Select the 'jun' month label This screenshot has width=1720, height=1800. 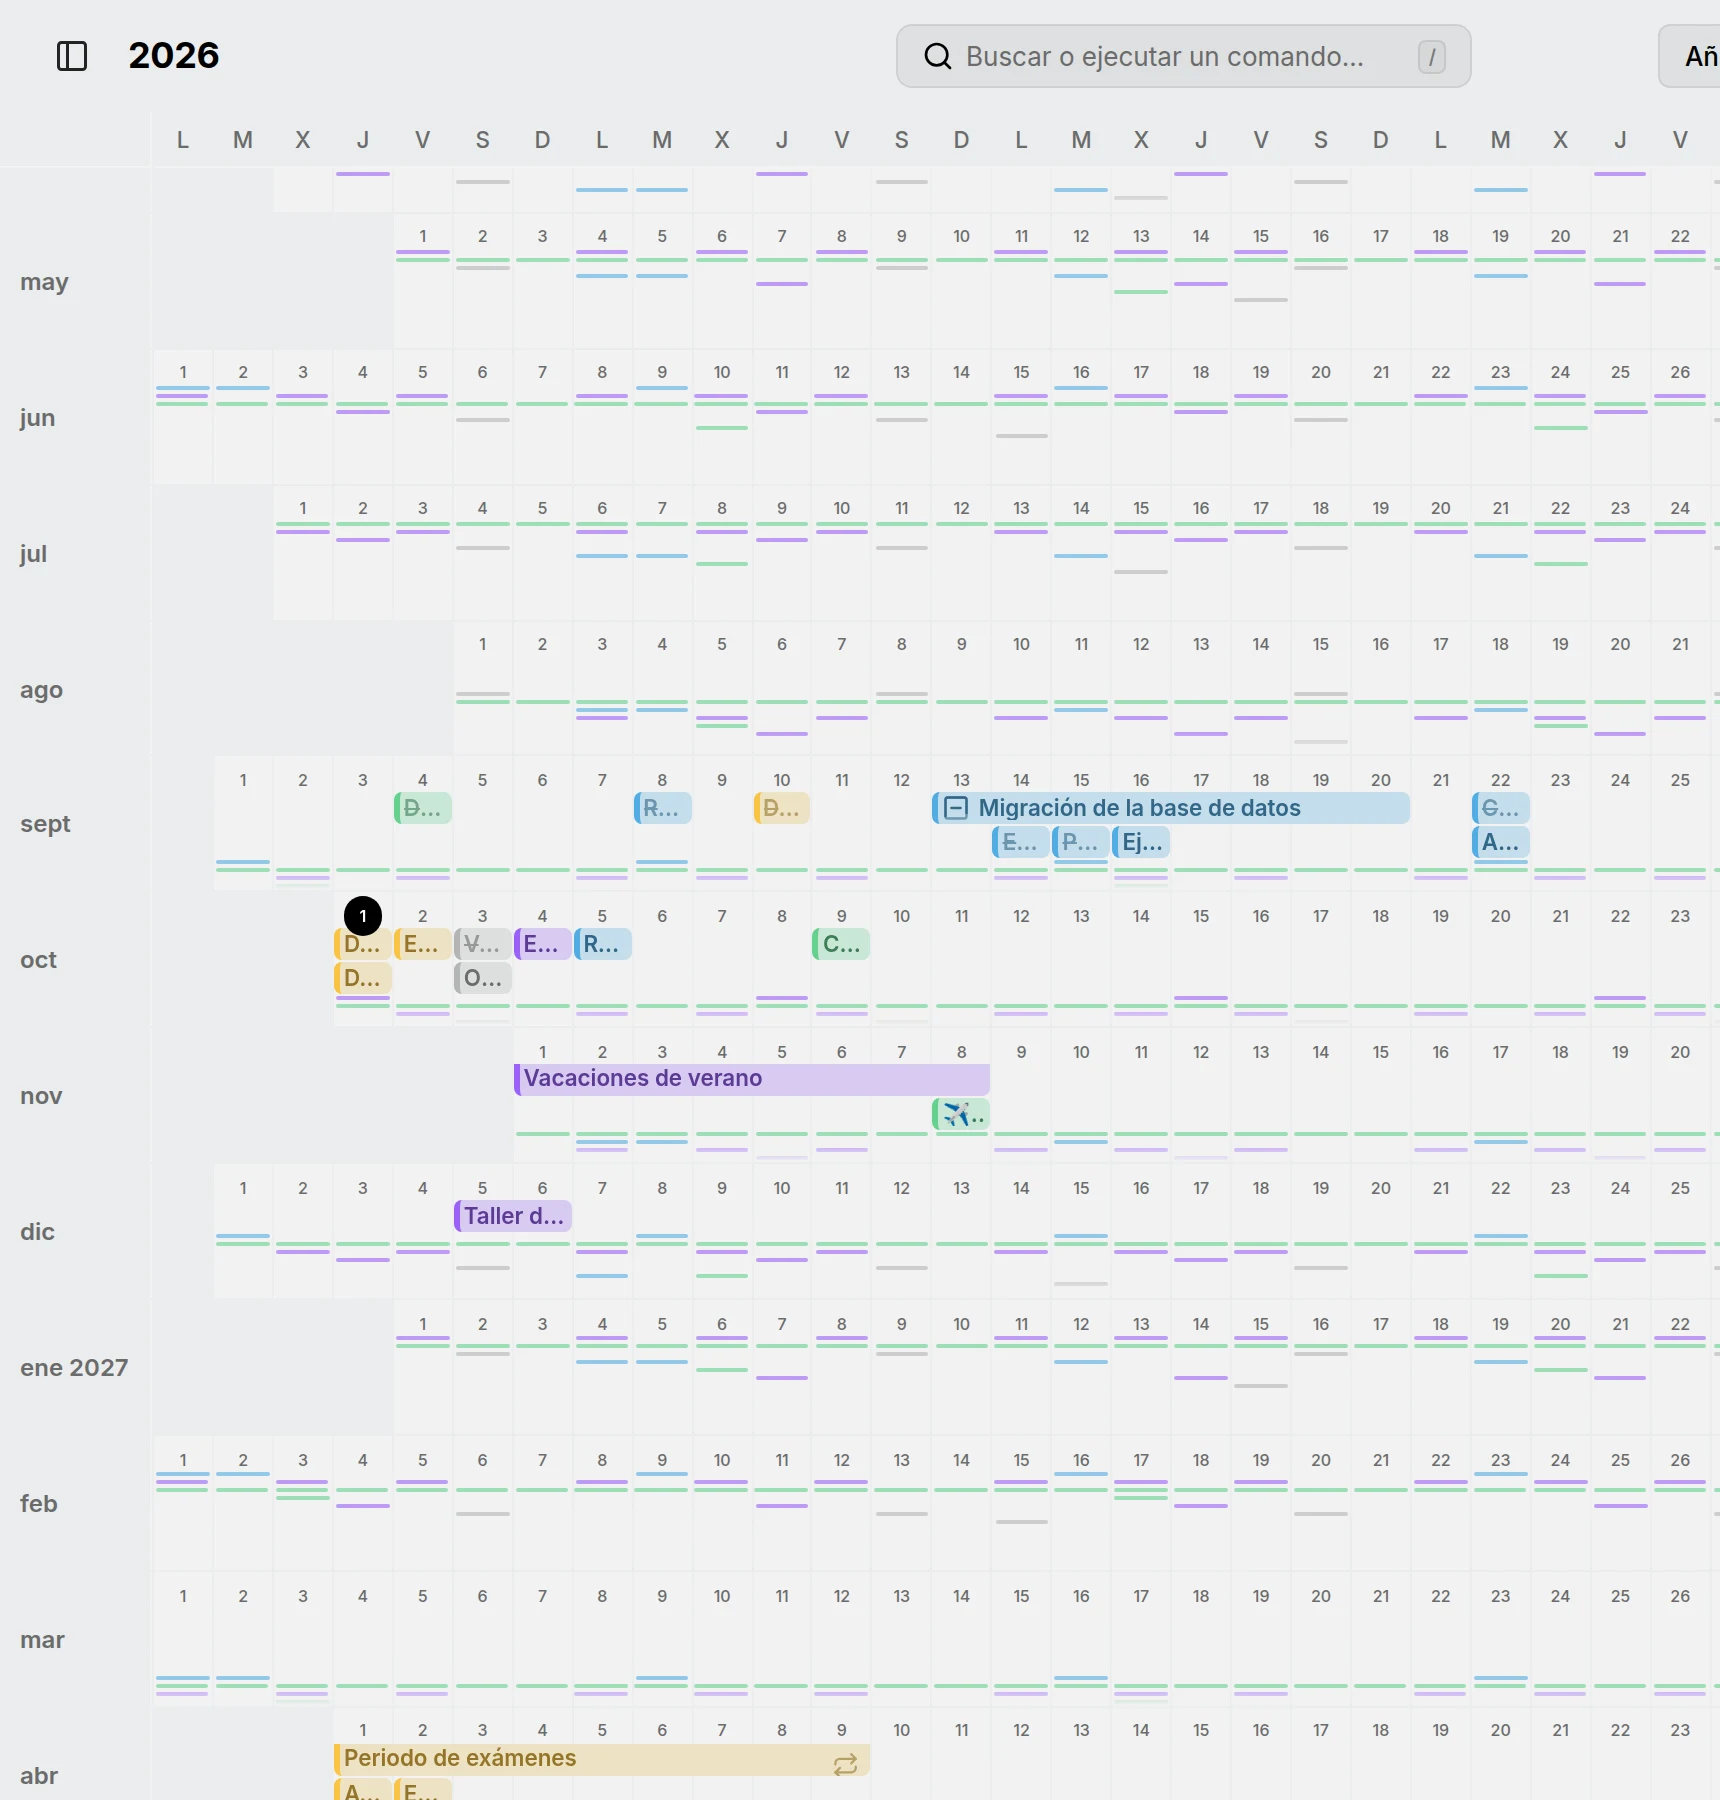click(38, 418)
